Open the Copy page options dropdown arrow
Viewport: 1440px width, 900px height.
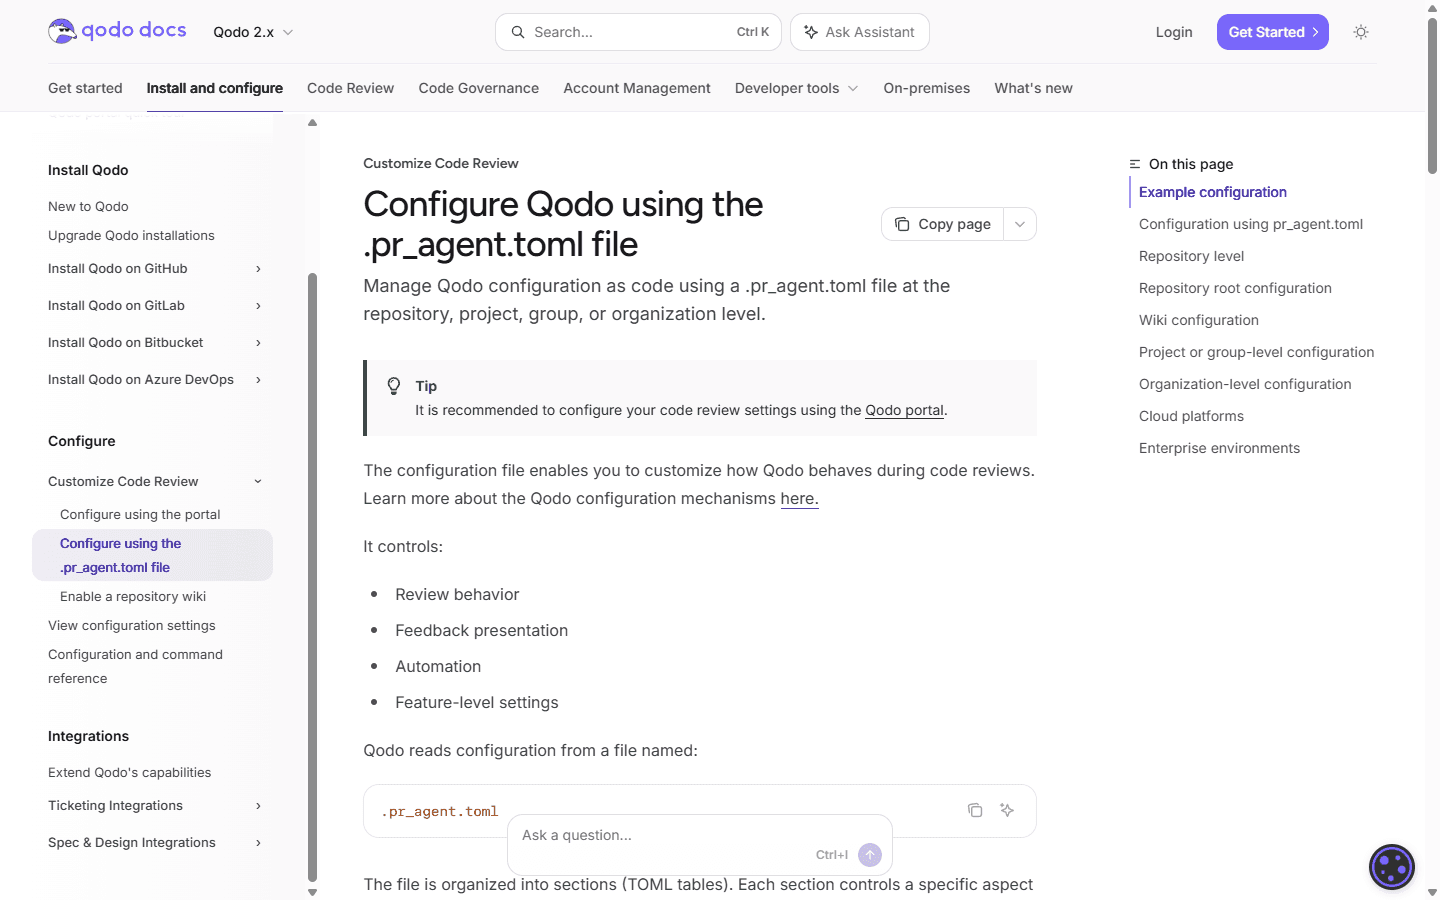coord(1019,224)
